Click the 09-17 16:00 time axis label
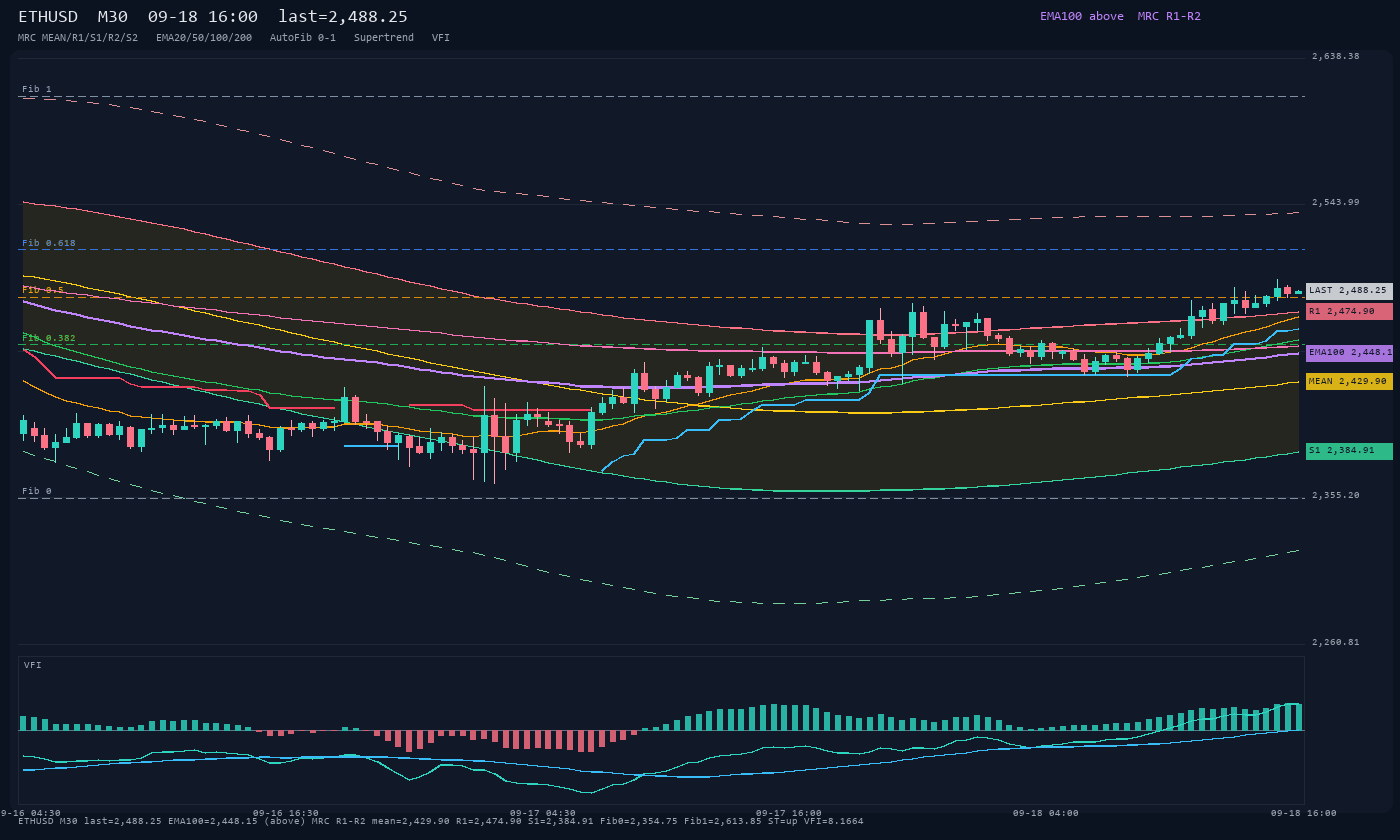 tap(789, 813)
